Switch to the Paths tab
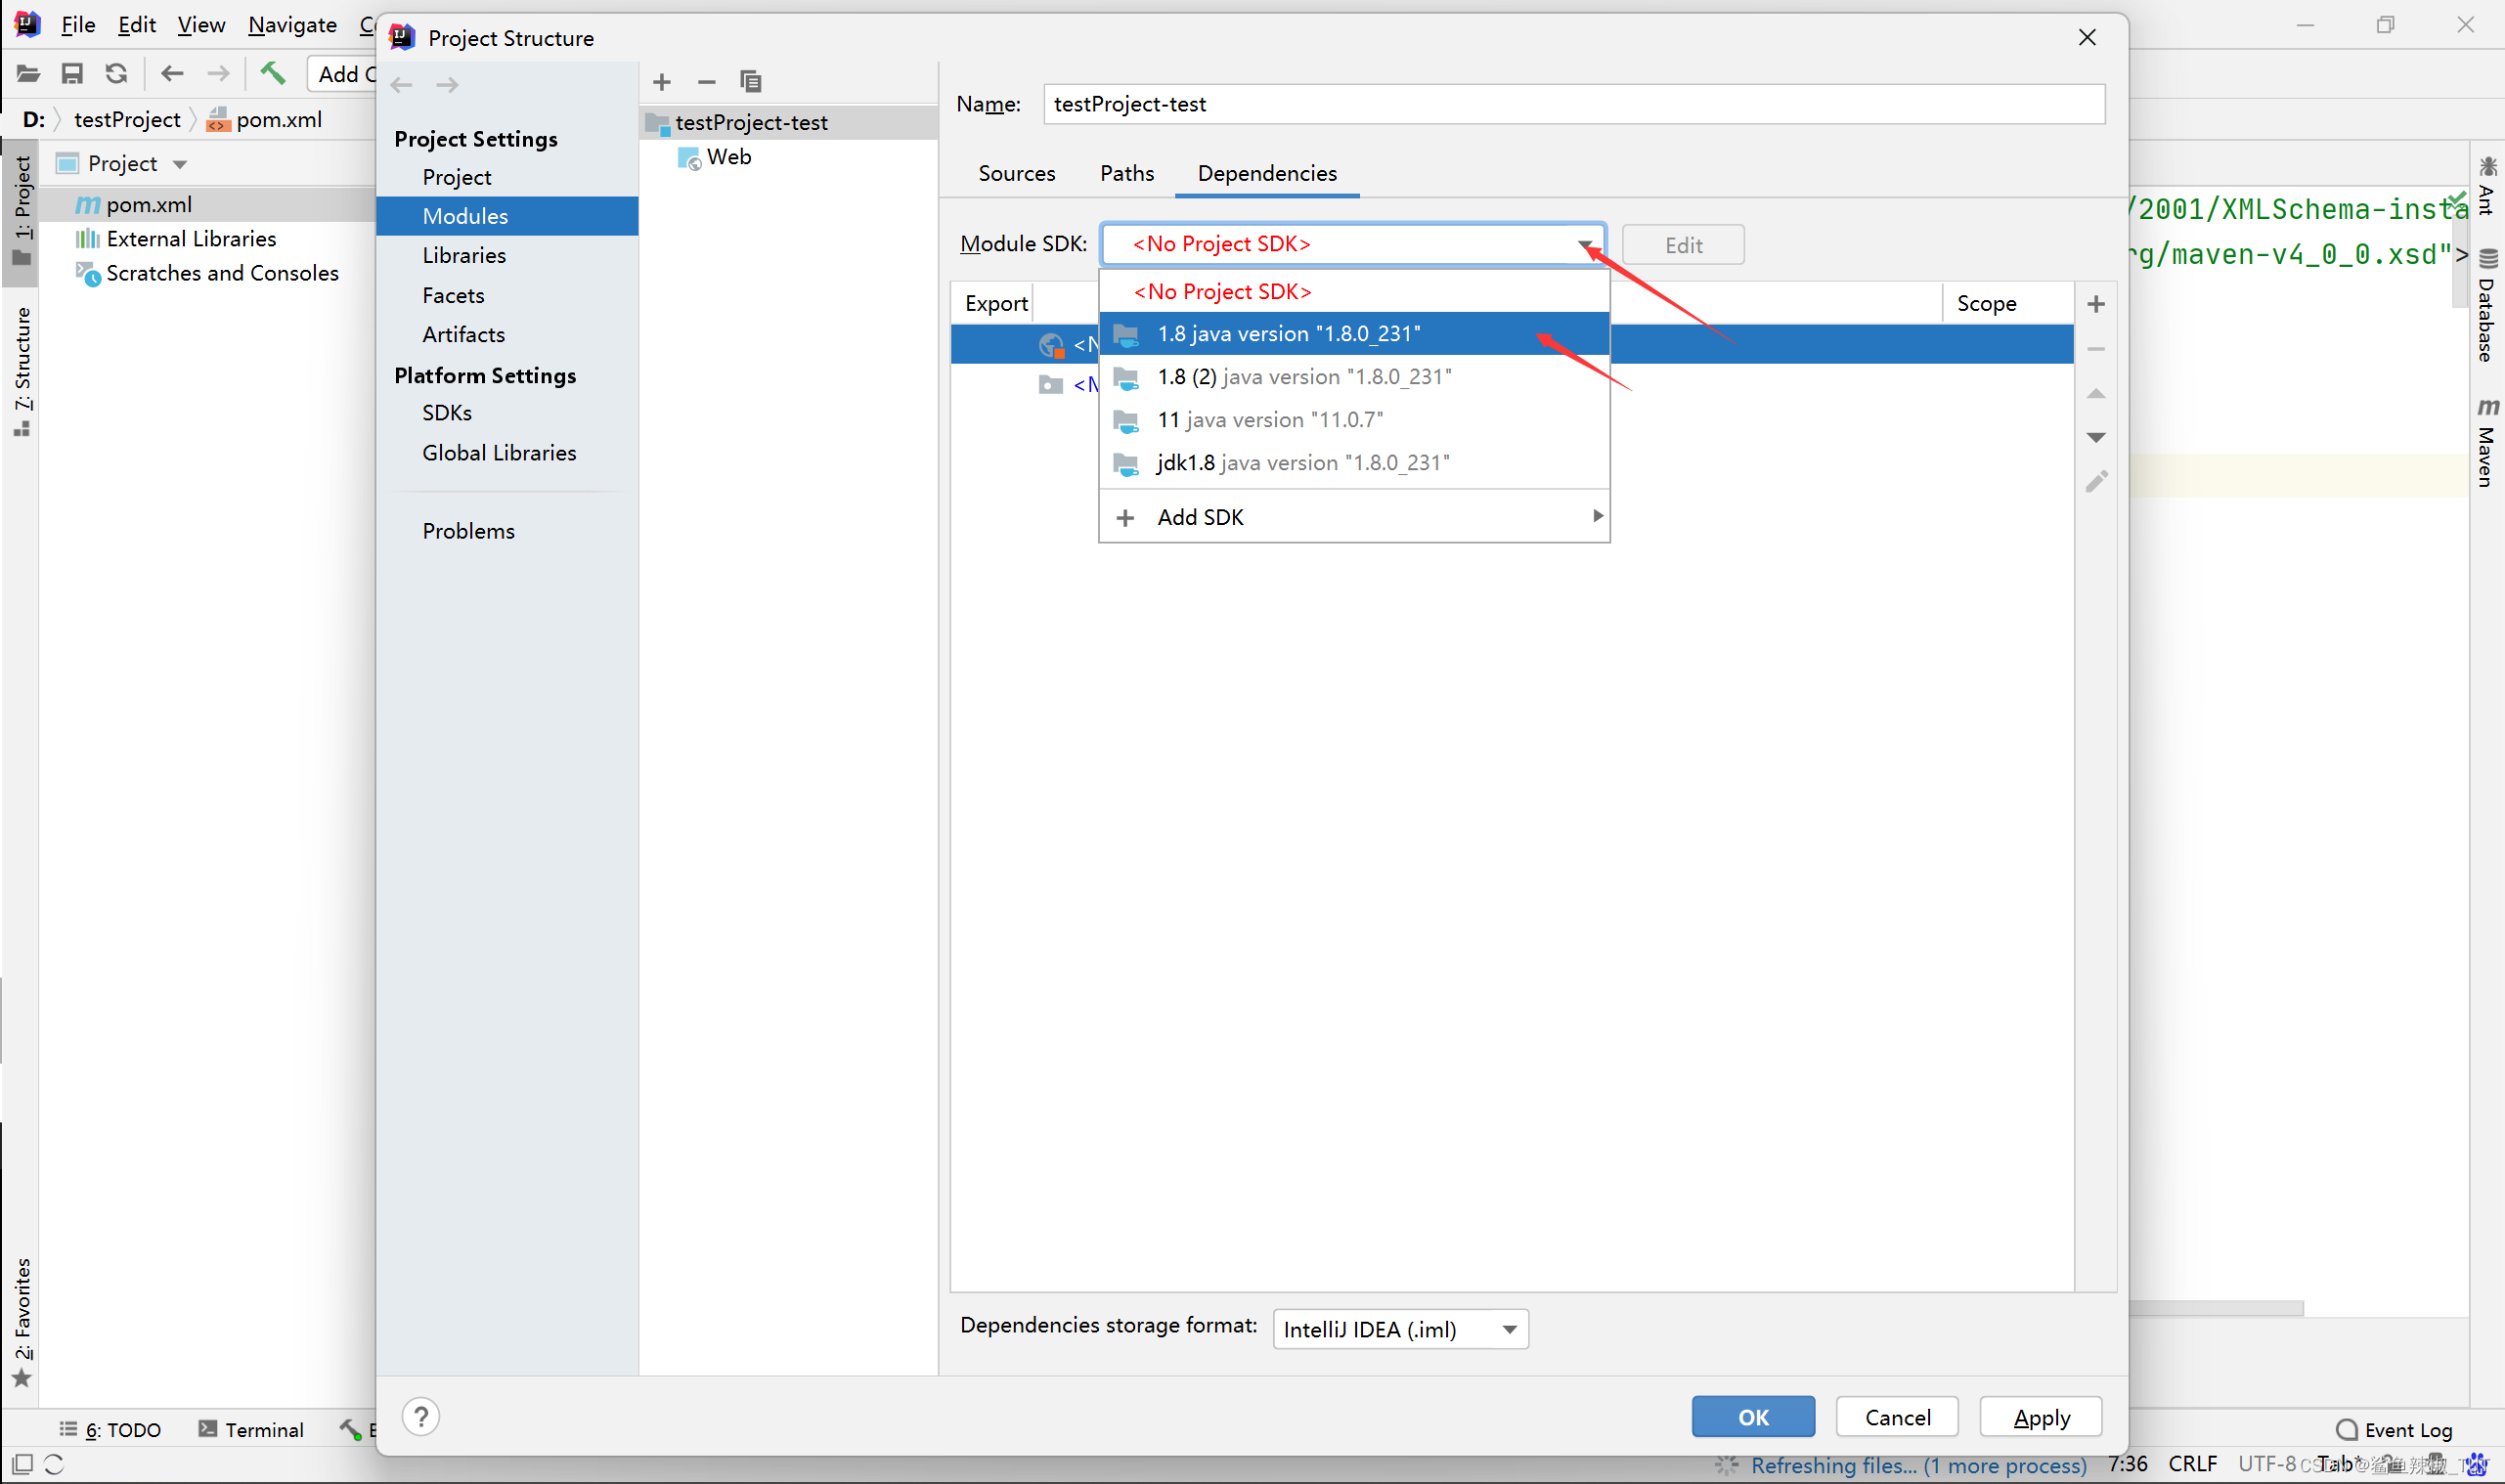 pos(1127,171)
